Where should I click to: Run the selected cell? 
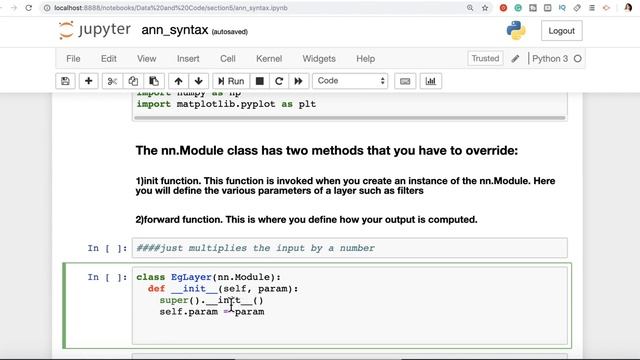click(231, 81)
